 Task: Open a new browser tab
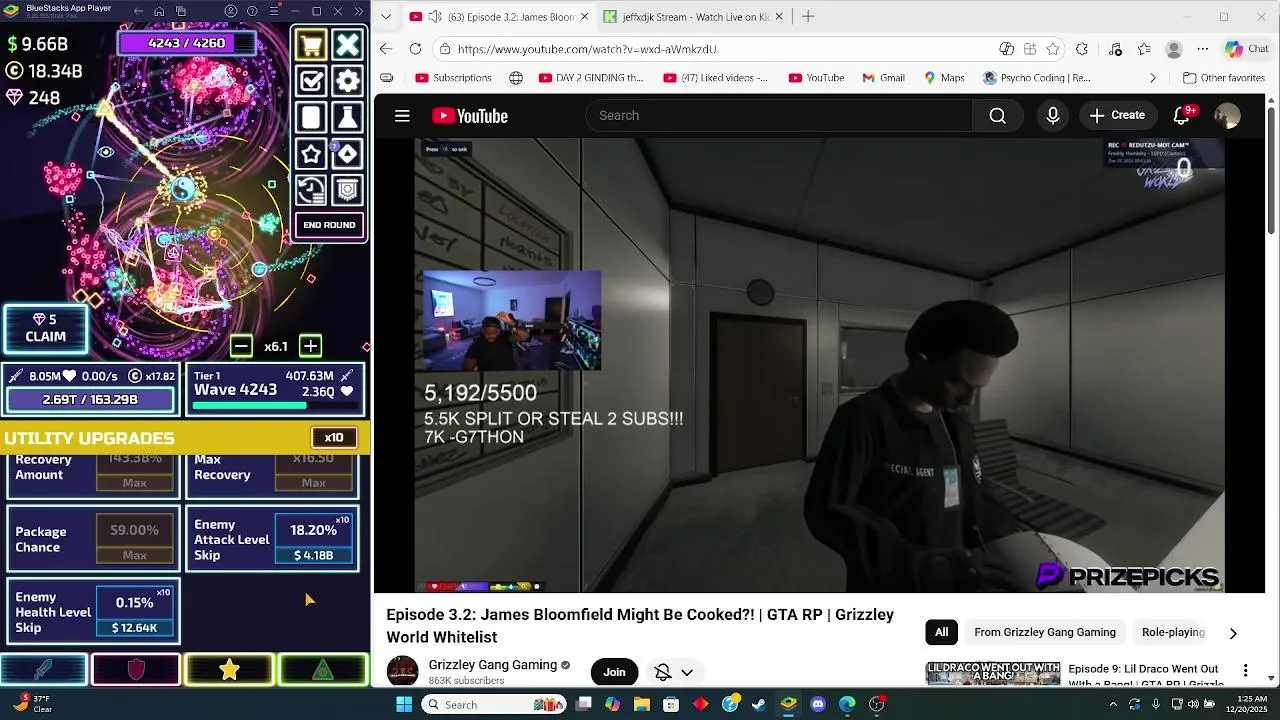coord(808,17)
